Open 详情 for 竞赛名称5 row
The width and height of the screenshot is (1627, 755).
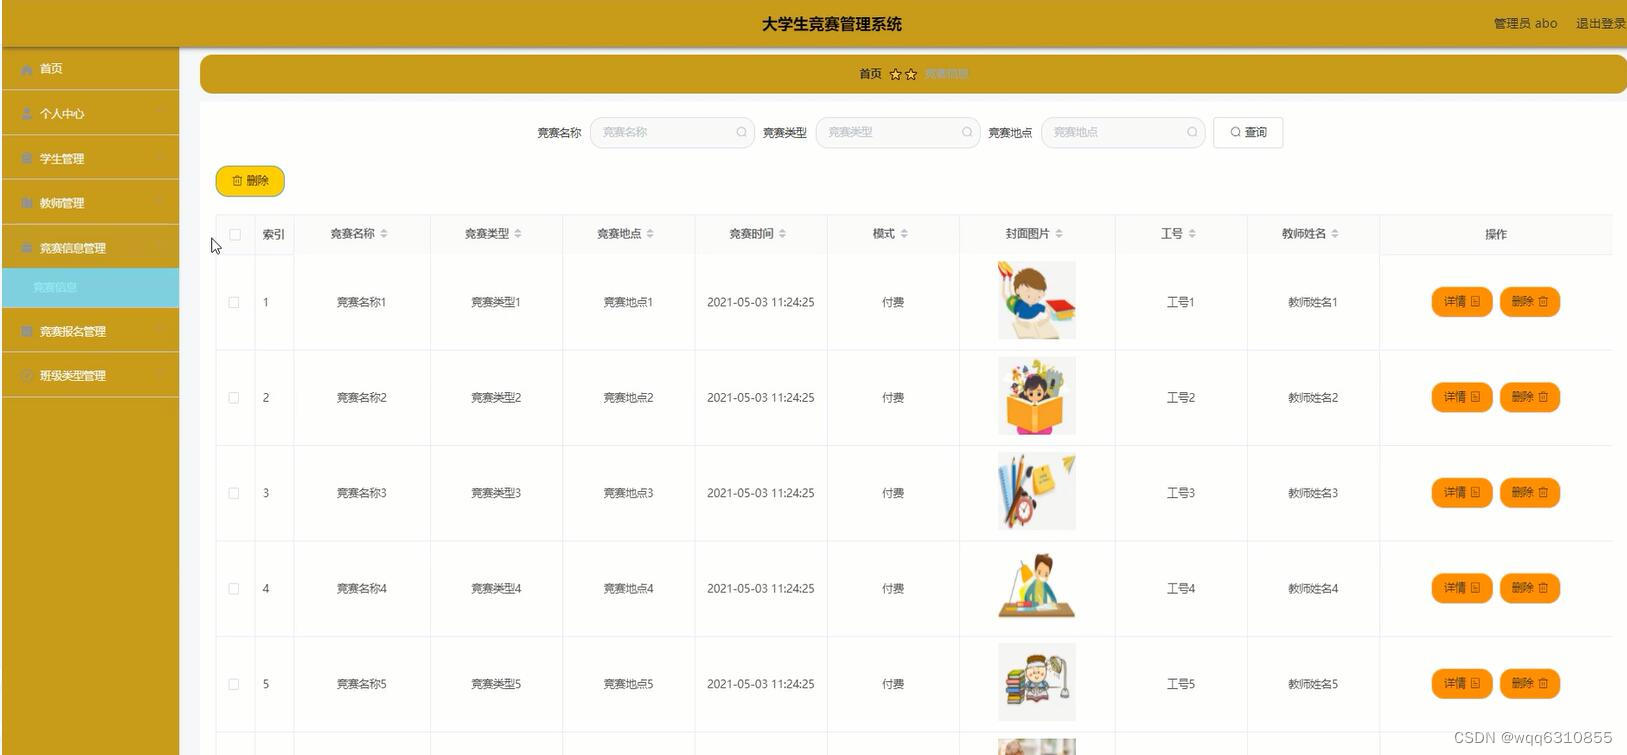point(1462,684)
